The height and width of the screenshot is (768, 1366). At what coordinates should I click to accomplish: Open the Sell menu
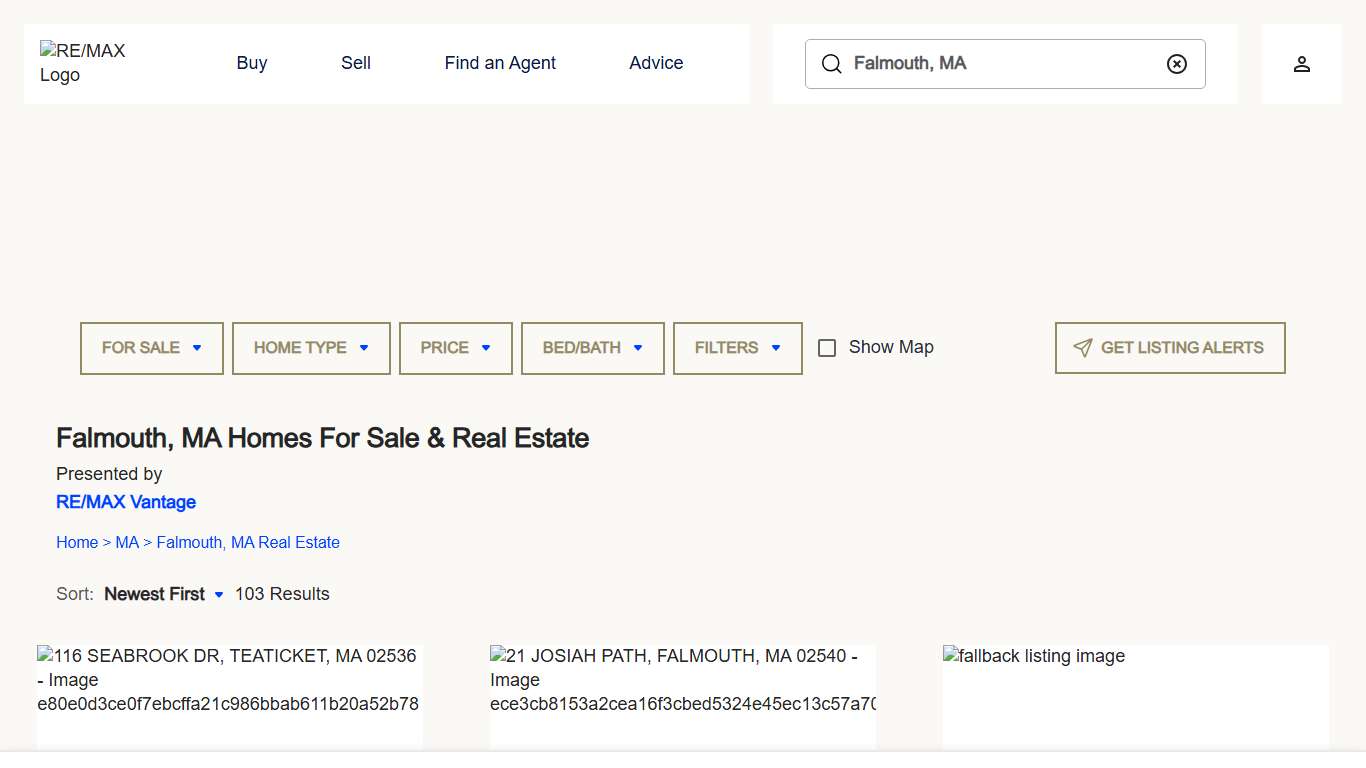356,63
